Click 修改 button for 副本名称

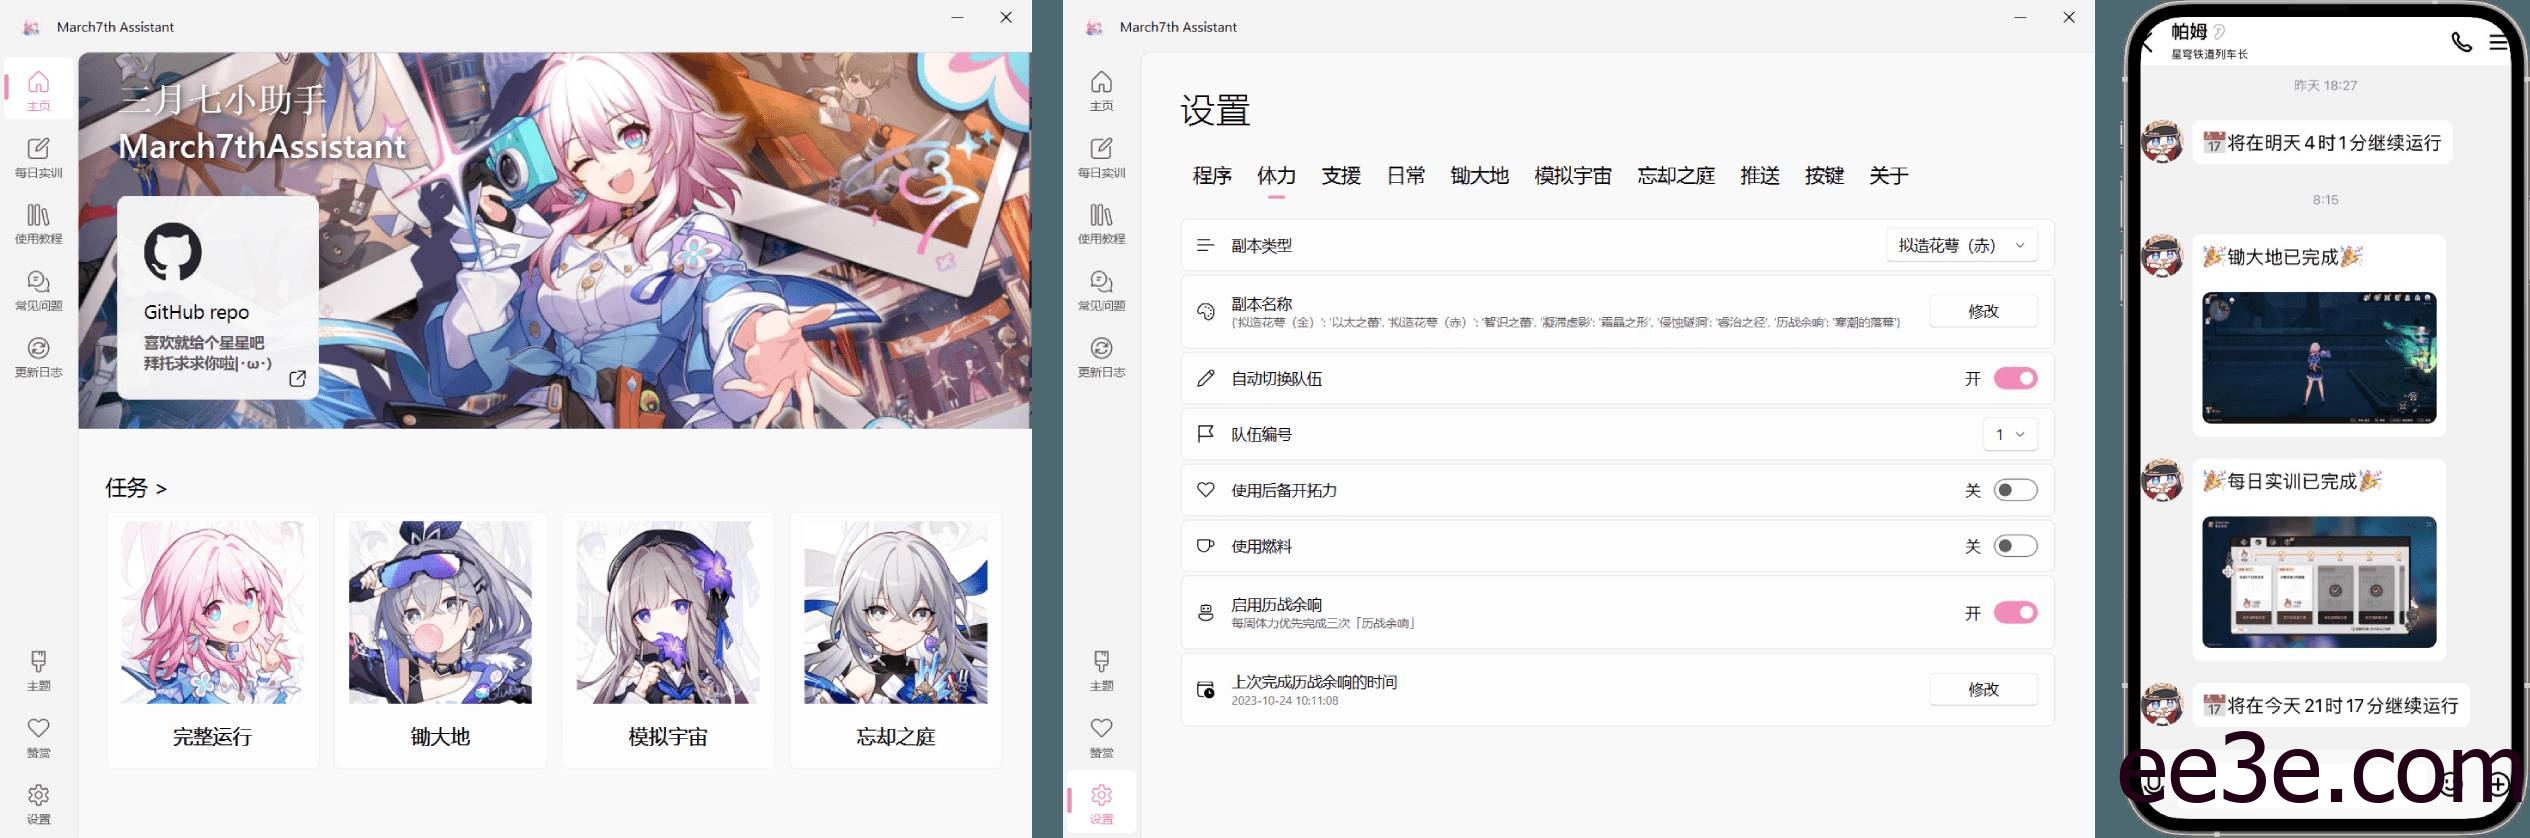1983,311
